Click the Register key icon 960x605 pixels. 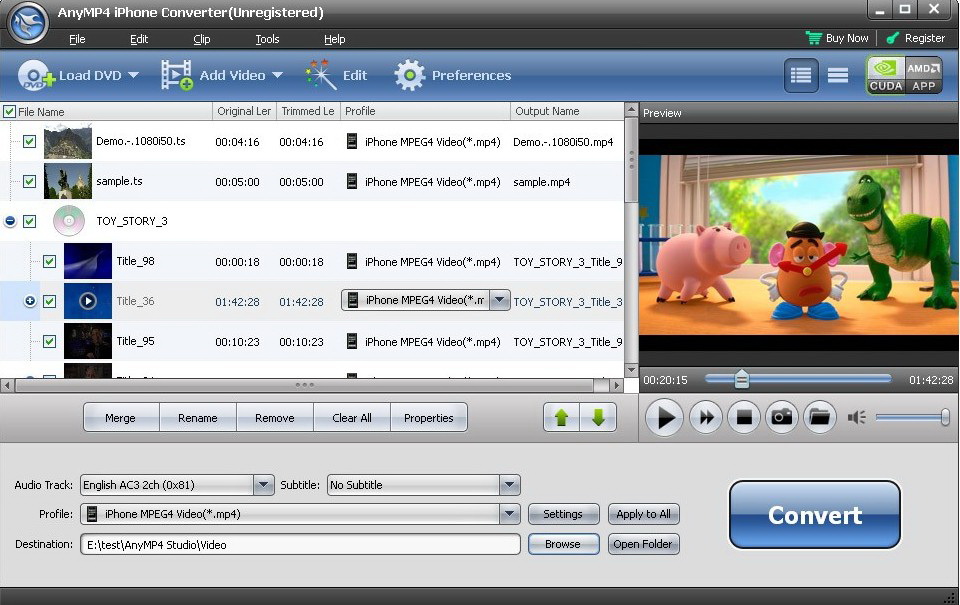893,38
